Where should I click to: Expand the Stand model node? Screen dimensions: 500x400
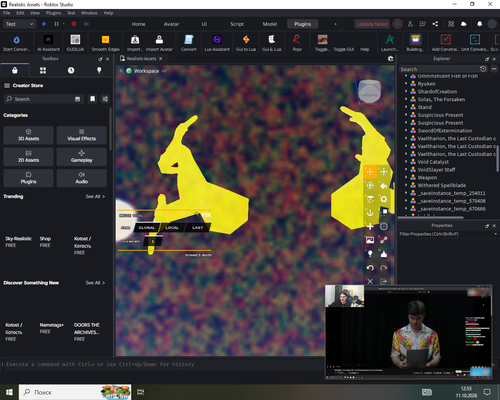coord(406,107)
